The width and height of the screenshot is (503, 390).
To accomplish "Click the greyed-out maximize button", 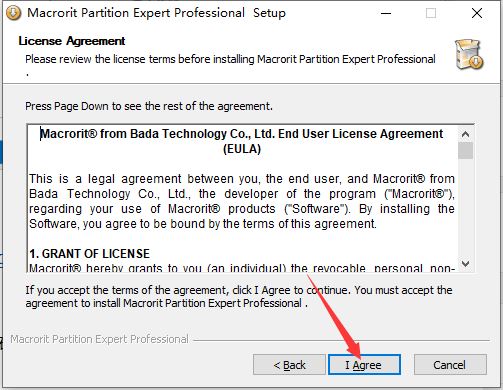I will click(x=431, y=13).
